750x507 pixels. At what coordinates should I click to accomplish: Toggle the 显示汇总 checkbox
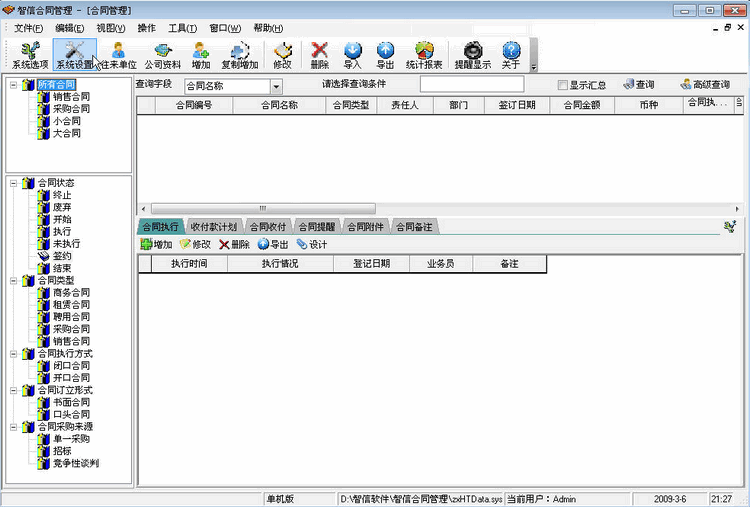point(562,85)
